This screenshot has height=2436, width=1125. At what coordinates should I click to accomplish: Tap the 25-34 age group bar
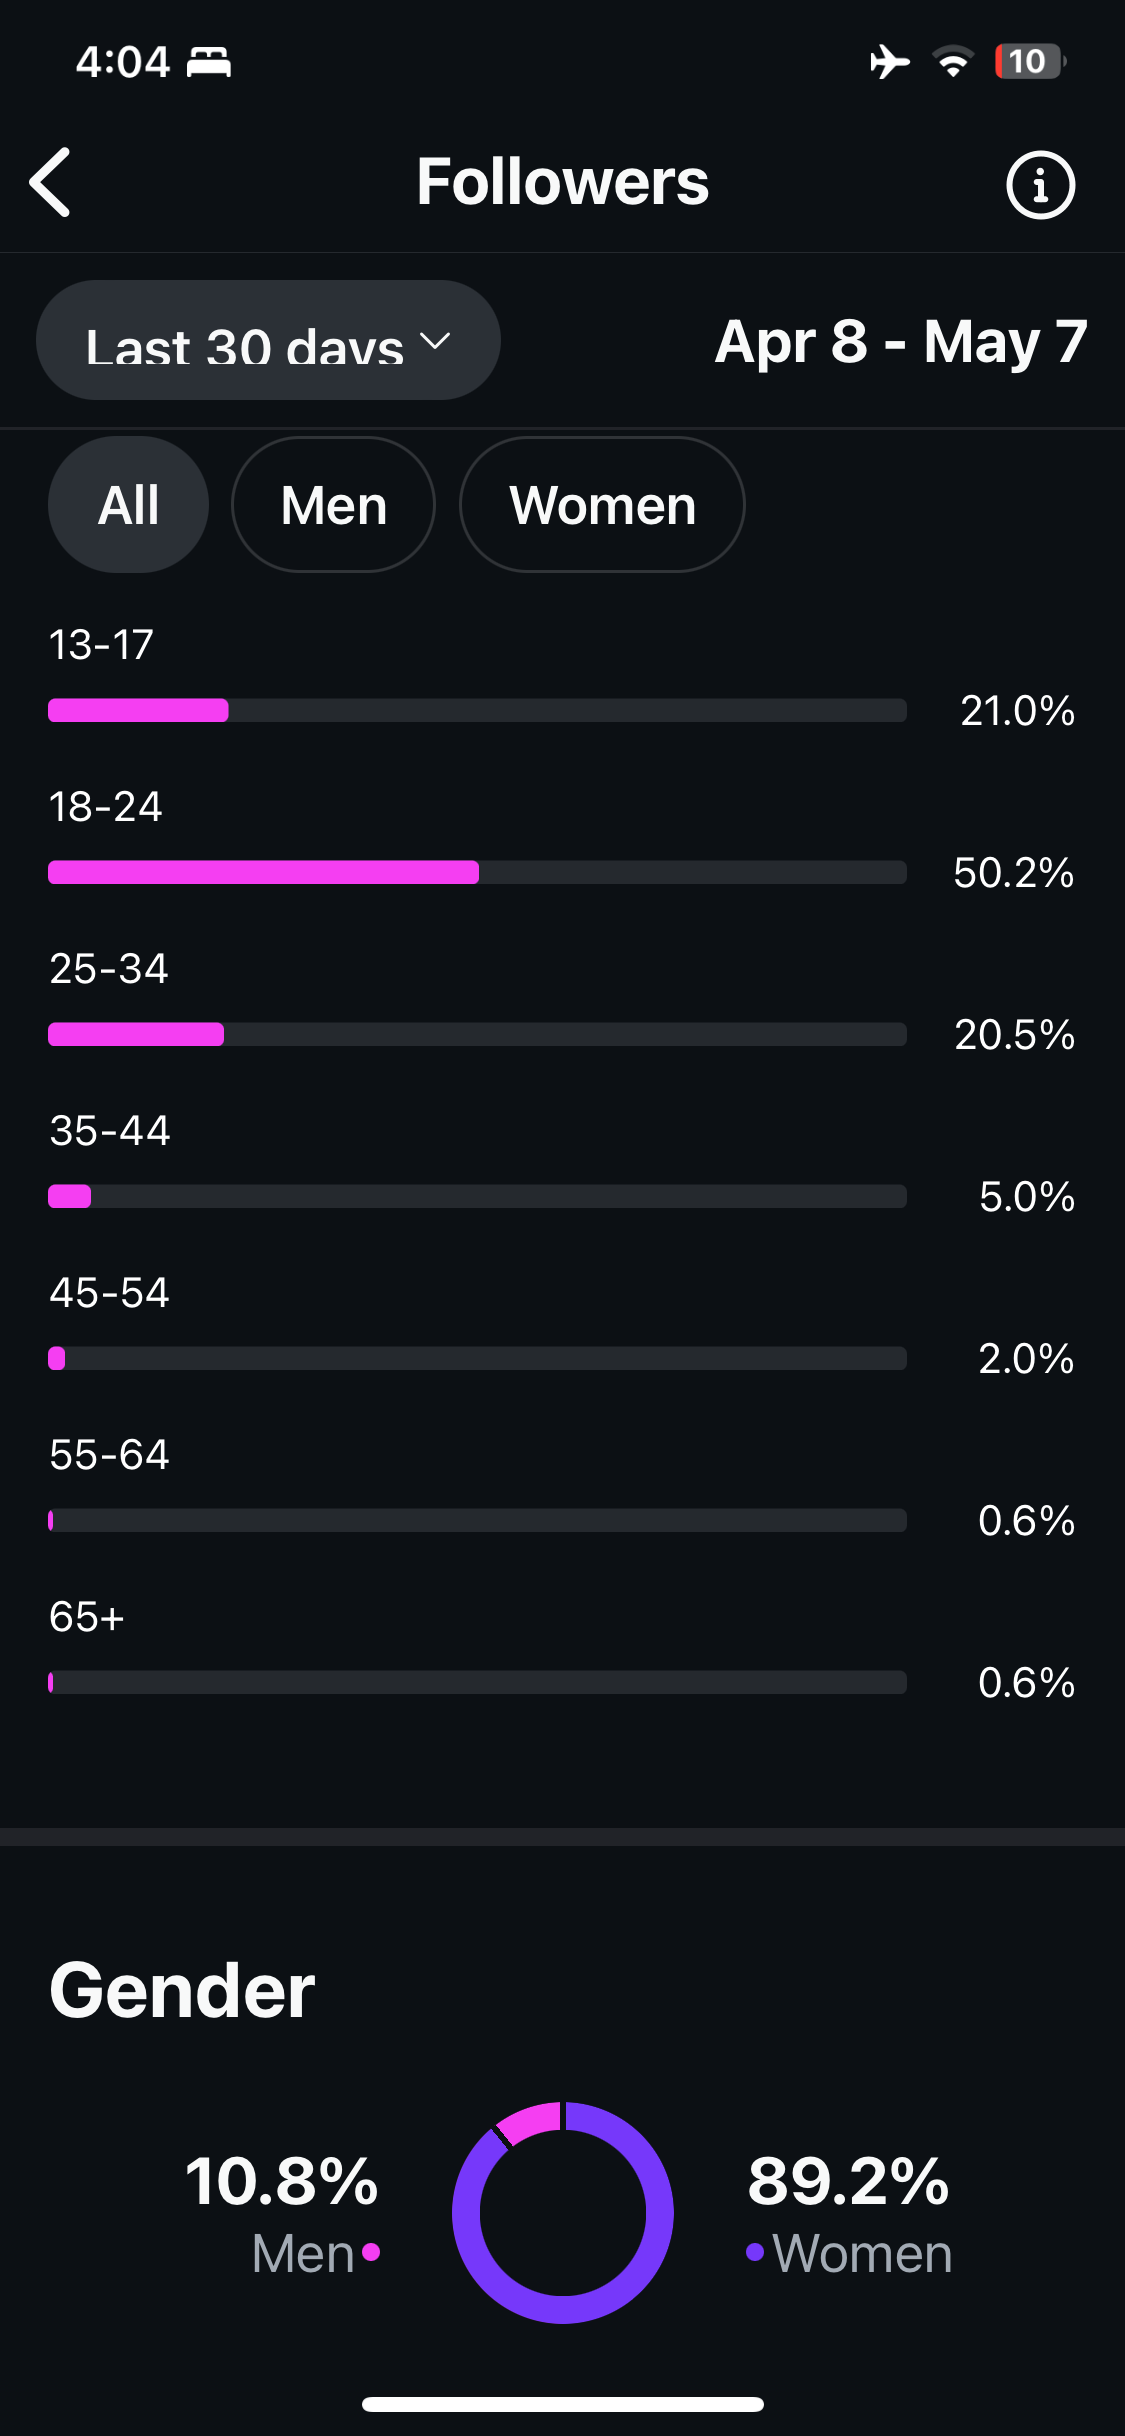[x=477, y=1034]
